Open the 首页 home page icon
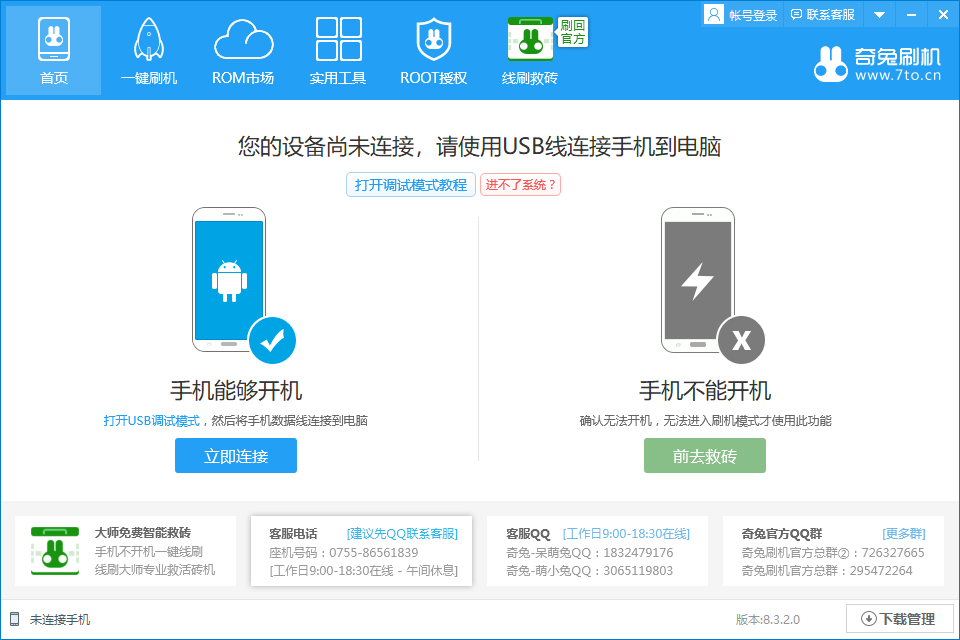The width and height of the screenshot is (960, 640). (52, 38)
